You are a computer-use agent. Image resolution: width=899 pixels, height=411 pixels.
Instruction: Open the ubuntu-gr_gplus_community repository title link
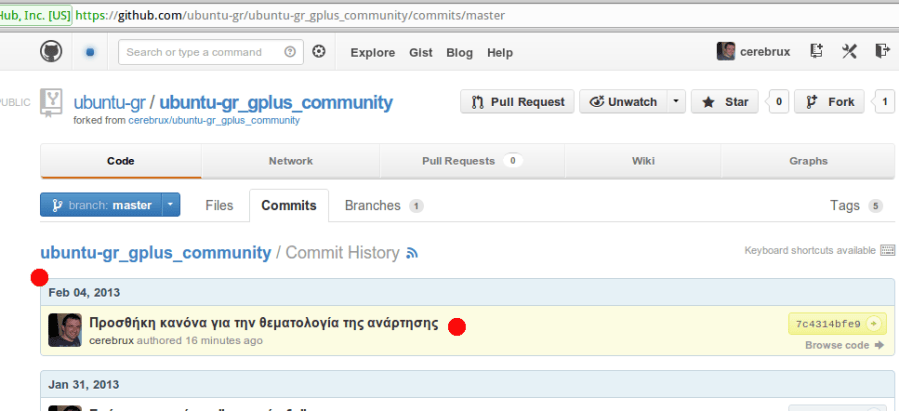coord(276,103)
